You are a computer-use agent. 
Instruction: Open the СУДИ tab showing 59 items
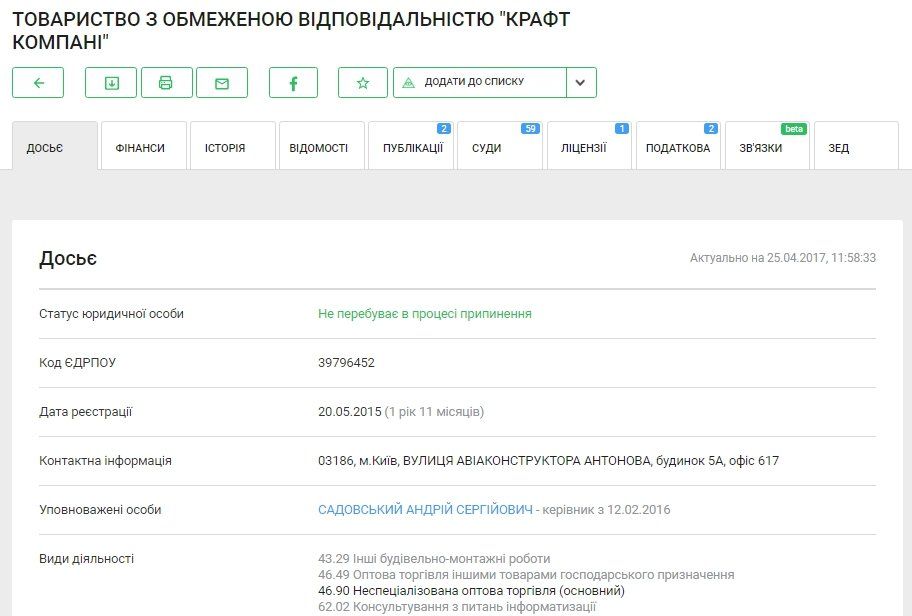point(489,146)
